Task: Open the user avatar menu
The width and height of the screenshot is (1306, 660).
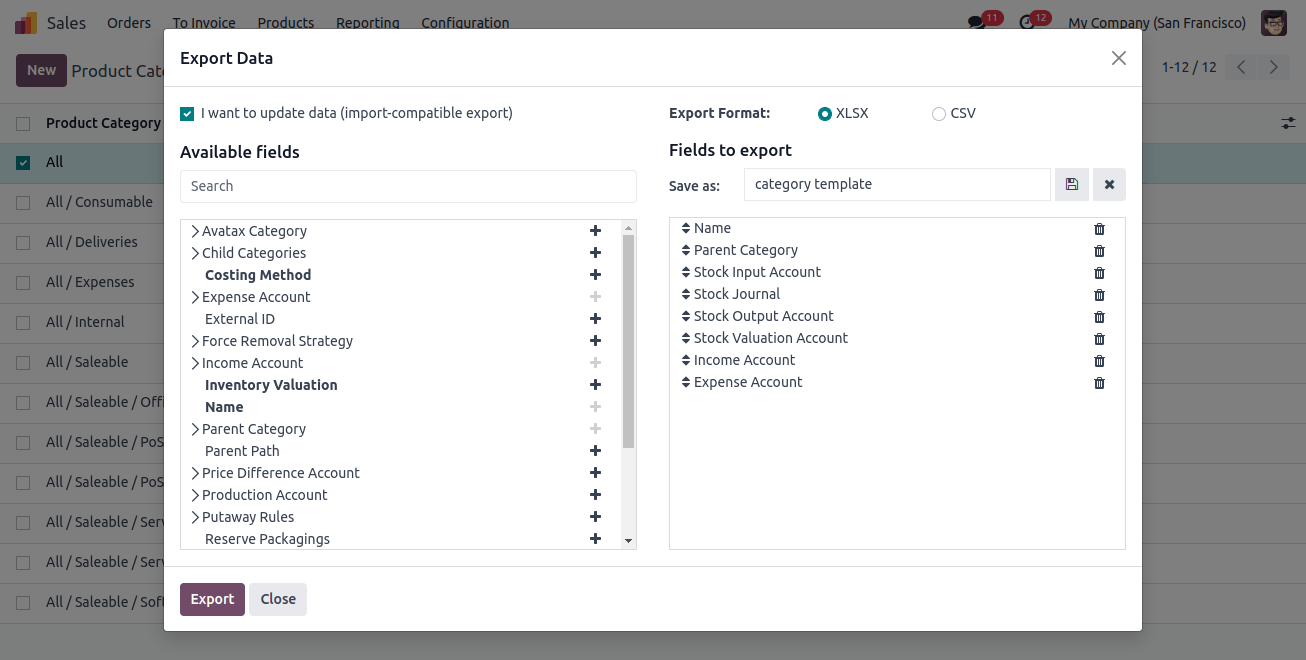Action: pos(1274,23)
